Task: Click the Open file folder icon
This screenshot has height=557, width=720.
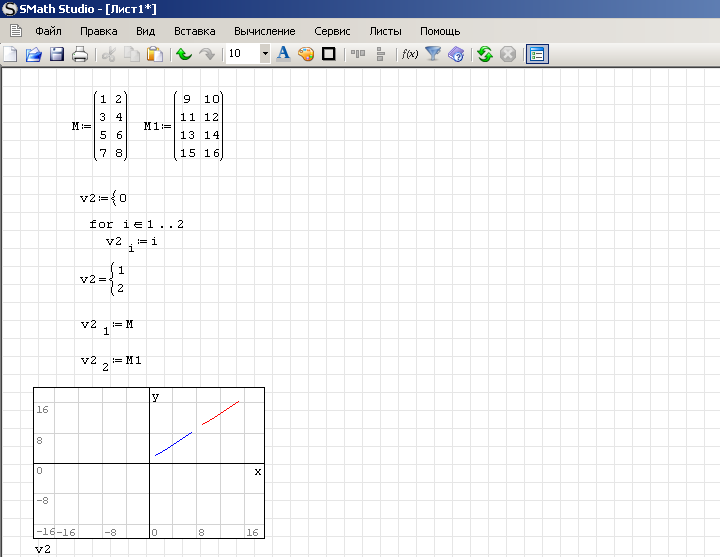Action: pos(34,54)
